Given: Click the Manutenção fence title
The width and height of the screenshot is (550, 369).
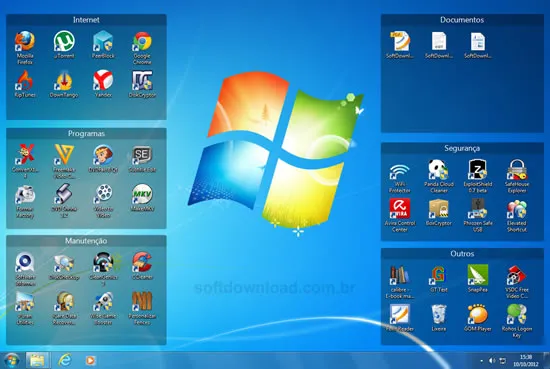Looking at the screenshot, I should pos(86,241).
